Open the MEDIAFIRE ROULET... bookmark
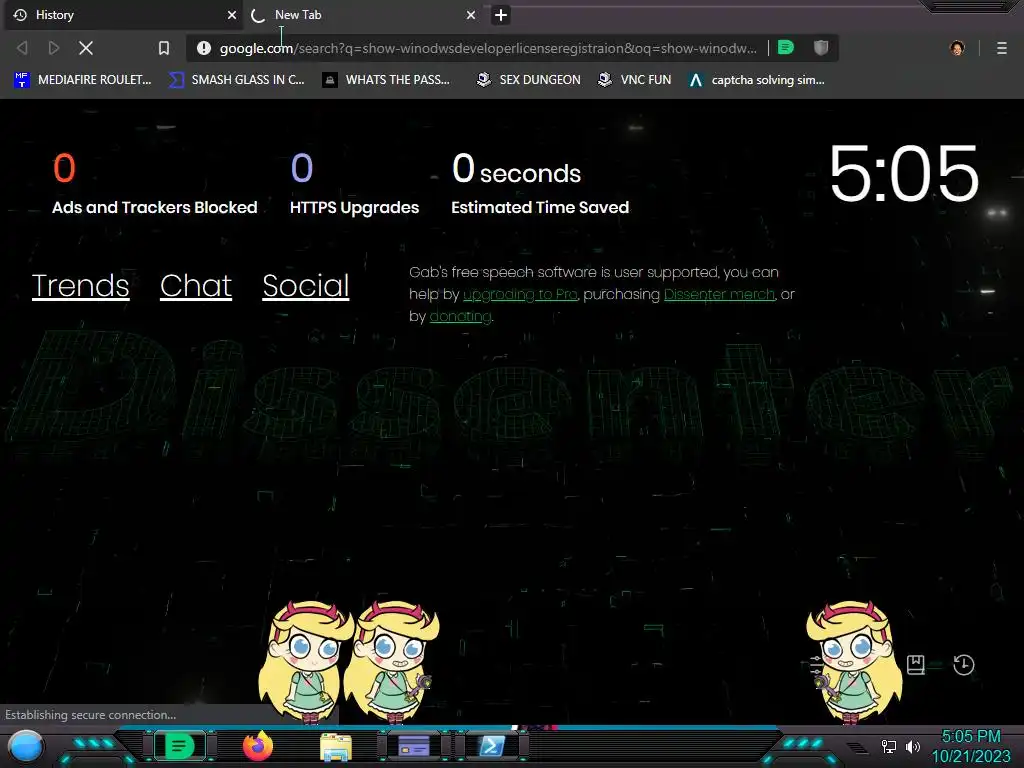The height and width of the screenshot is (768, 1024). tap(83, 80)
